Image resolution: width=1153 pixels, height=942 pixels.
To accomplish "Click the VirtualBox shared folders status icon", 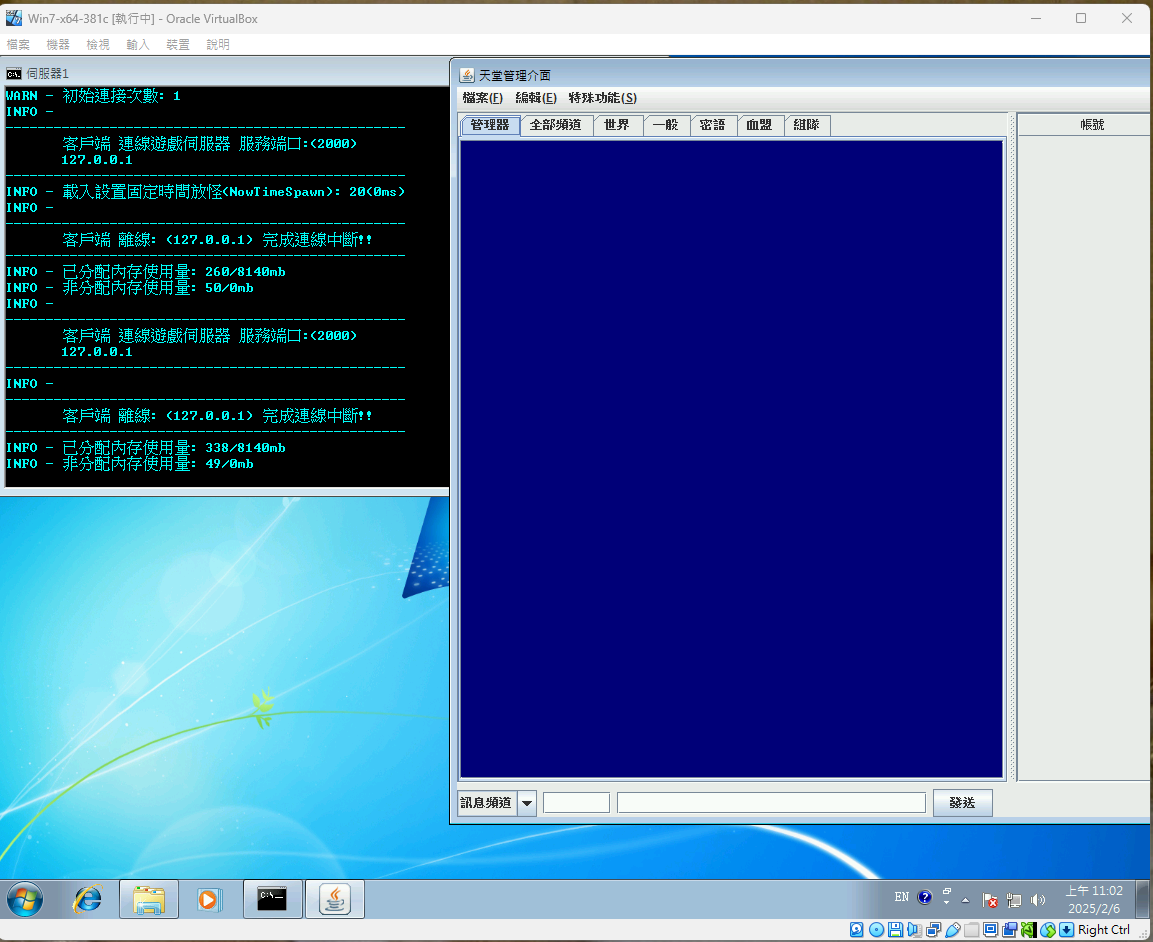I will tap(972, 929).
